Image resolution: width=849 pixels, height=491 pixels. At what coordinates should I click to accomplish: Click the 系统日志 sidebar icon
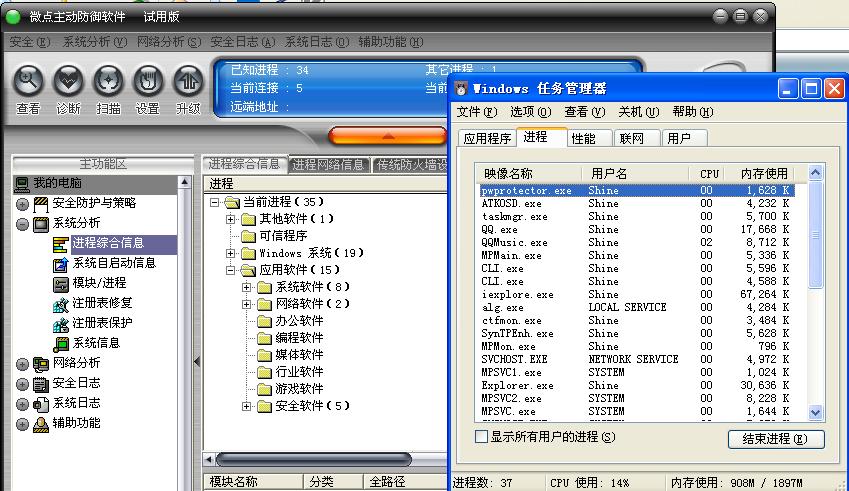(41, 404)
